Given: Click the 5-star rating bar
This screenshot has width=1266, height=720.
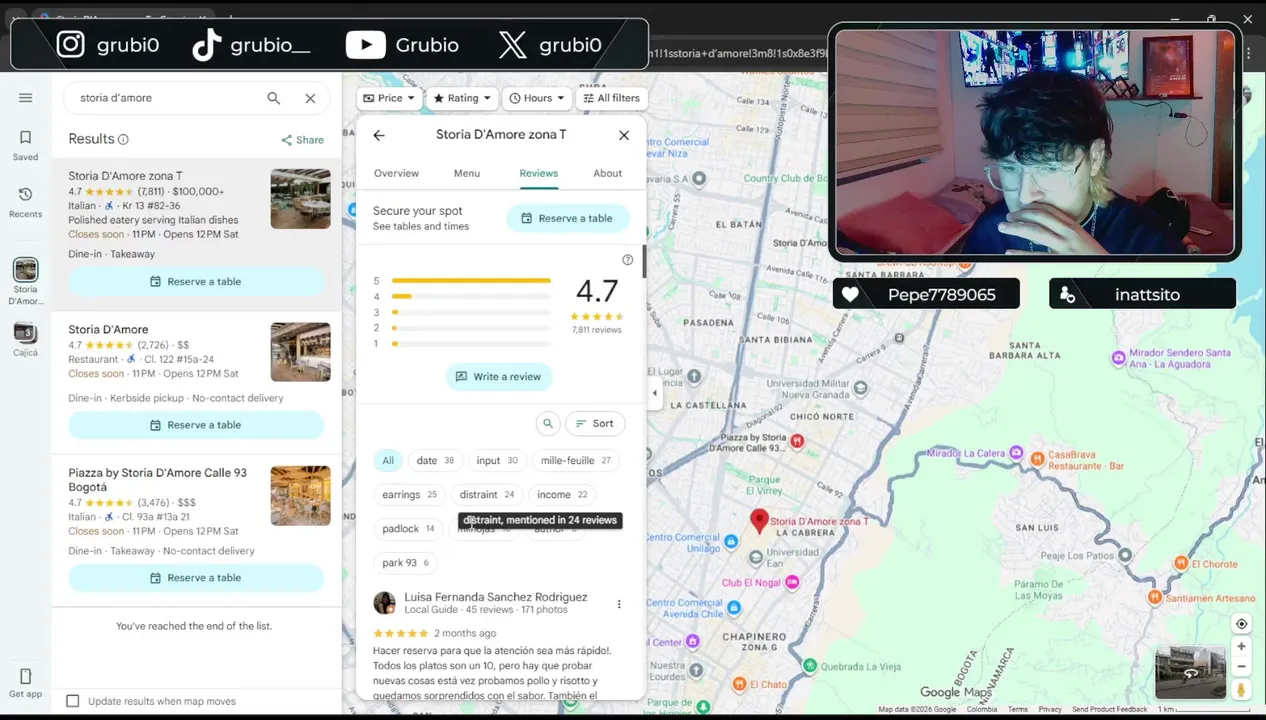Looking at the screenshot, I should pyautogui.click(x=471, y=281).
